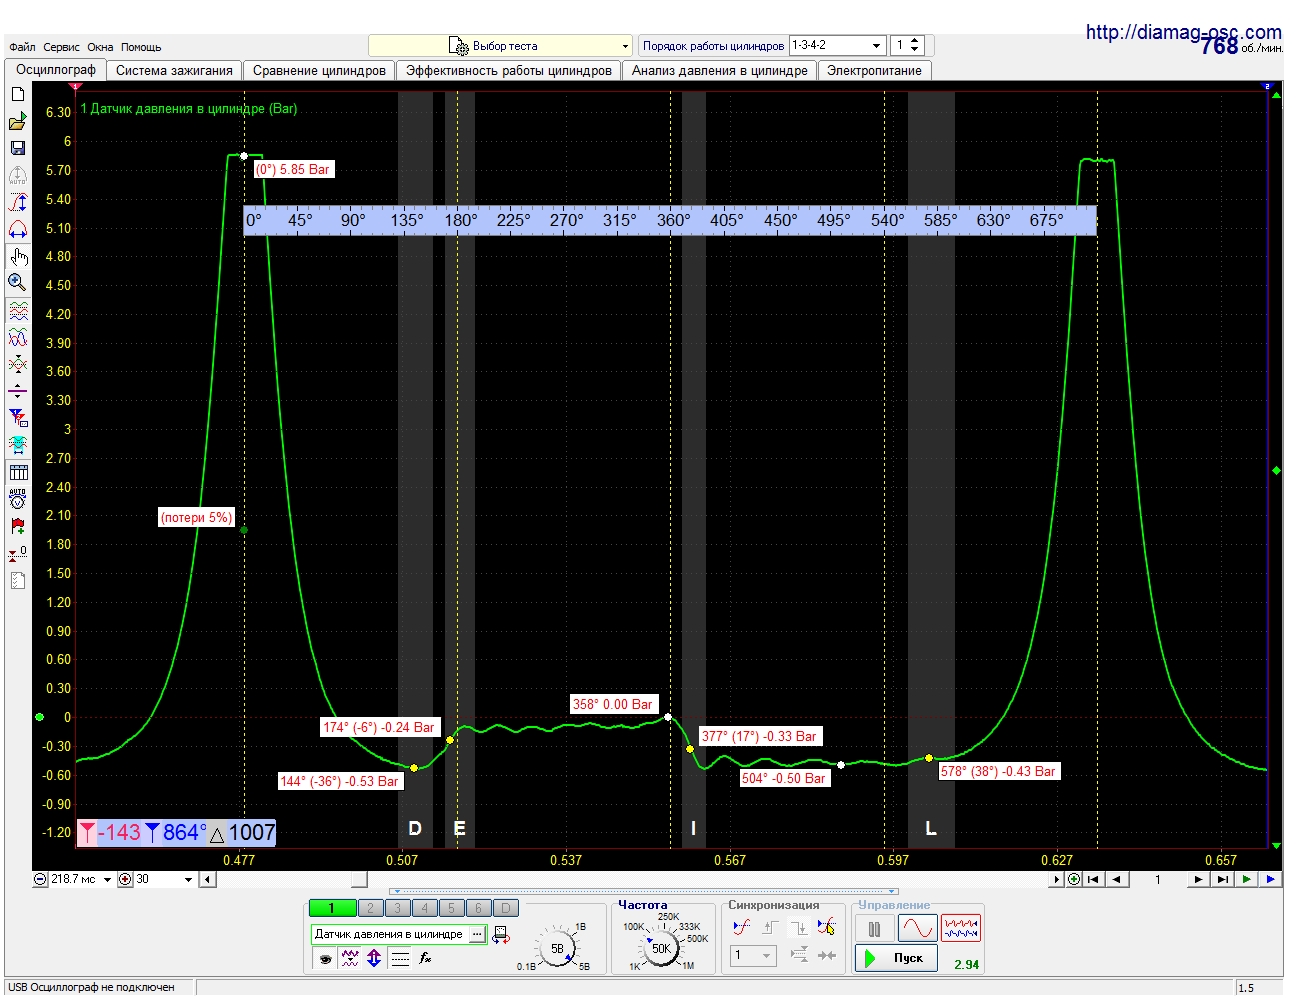The height and width of the screenshot is (1000, 1296).
Task: Click the horizontal scrollbar thumb under graph
Action: (x=359, y=880)
